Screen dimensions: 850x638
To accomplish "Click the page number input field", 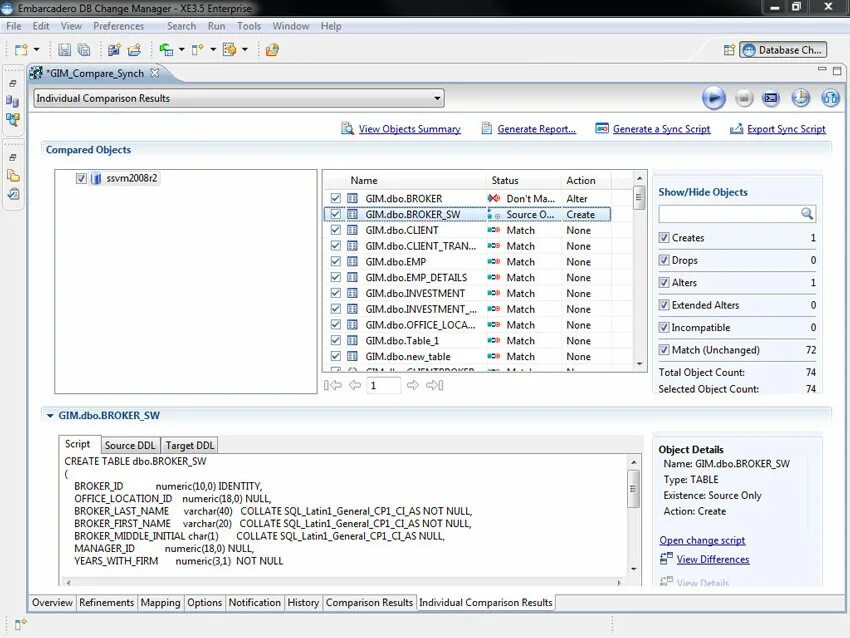I will pyautogui.click(x=384, y=385).
